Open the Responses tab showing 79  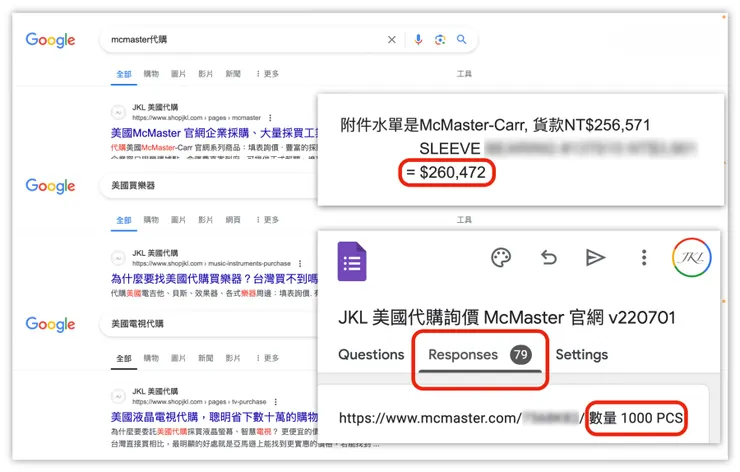(x=480, y=355)
